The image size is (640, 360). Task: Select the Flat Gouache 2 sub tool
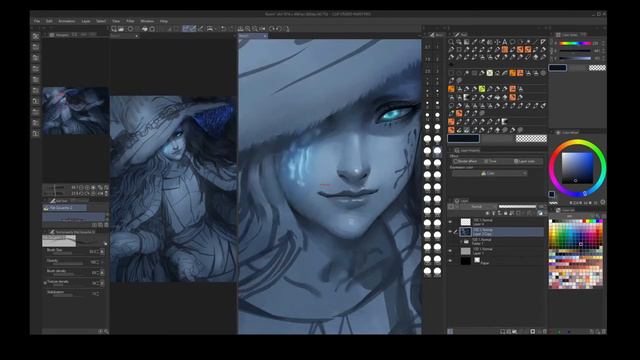pyautogui.click(x=64, y=208)
